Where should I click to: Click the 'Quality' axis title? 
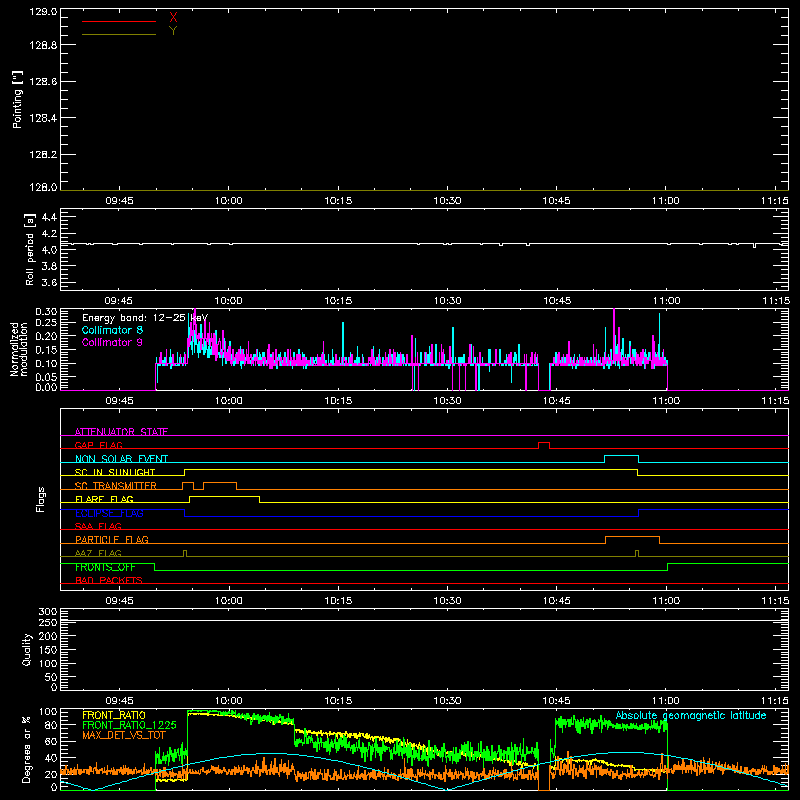(27, 649)
